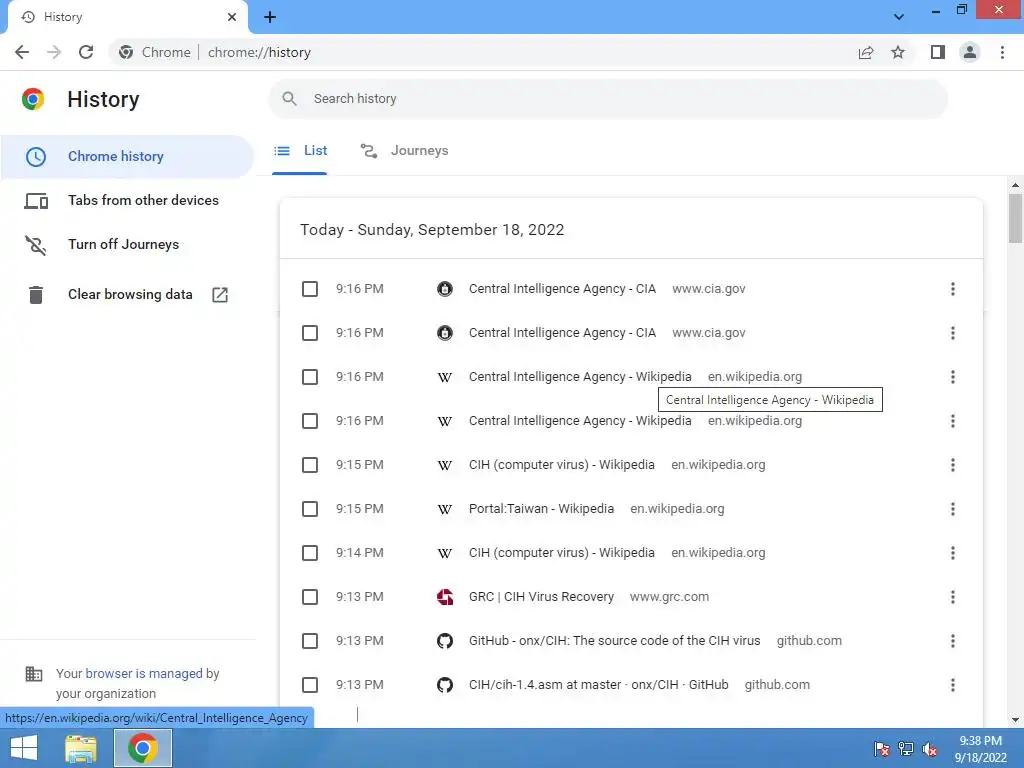The image size is (1024, 768).
Task: Switch to the Journeys tab
Action: [404, 151]
